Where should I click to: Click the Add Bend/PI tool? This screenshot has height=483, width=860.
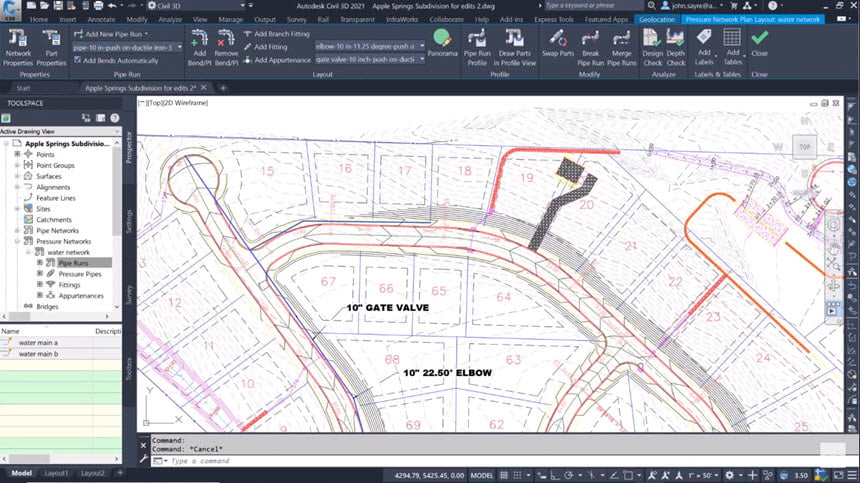coord(200,48)
